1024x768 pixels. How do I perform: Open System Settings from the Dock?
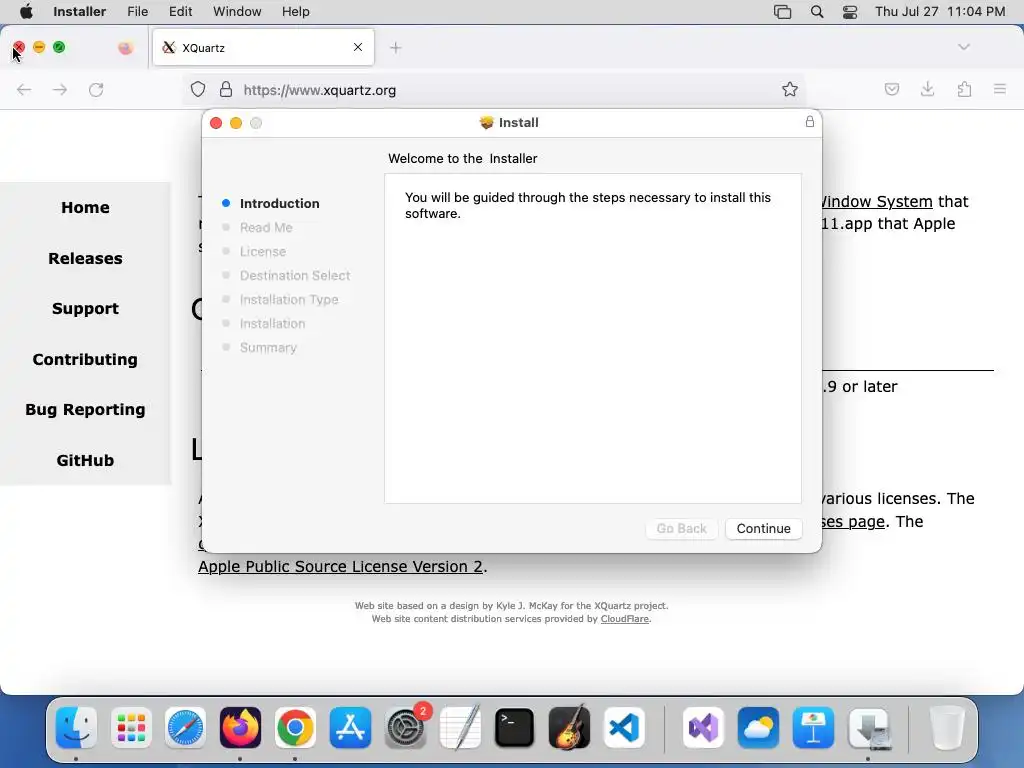pyautogui.click(x=406, y=728)
